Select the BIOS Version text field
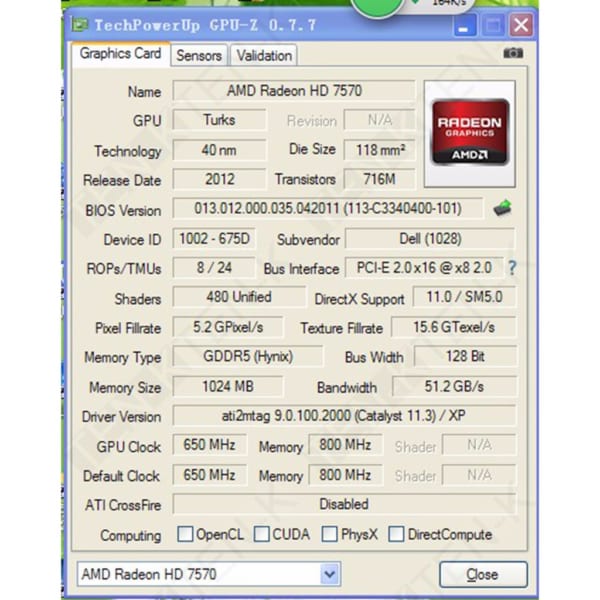The width and height of the screenshot is (600, 600). pos(327,209)
